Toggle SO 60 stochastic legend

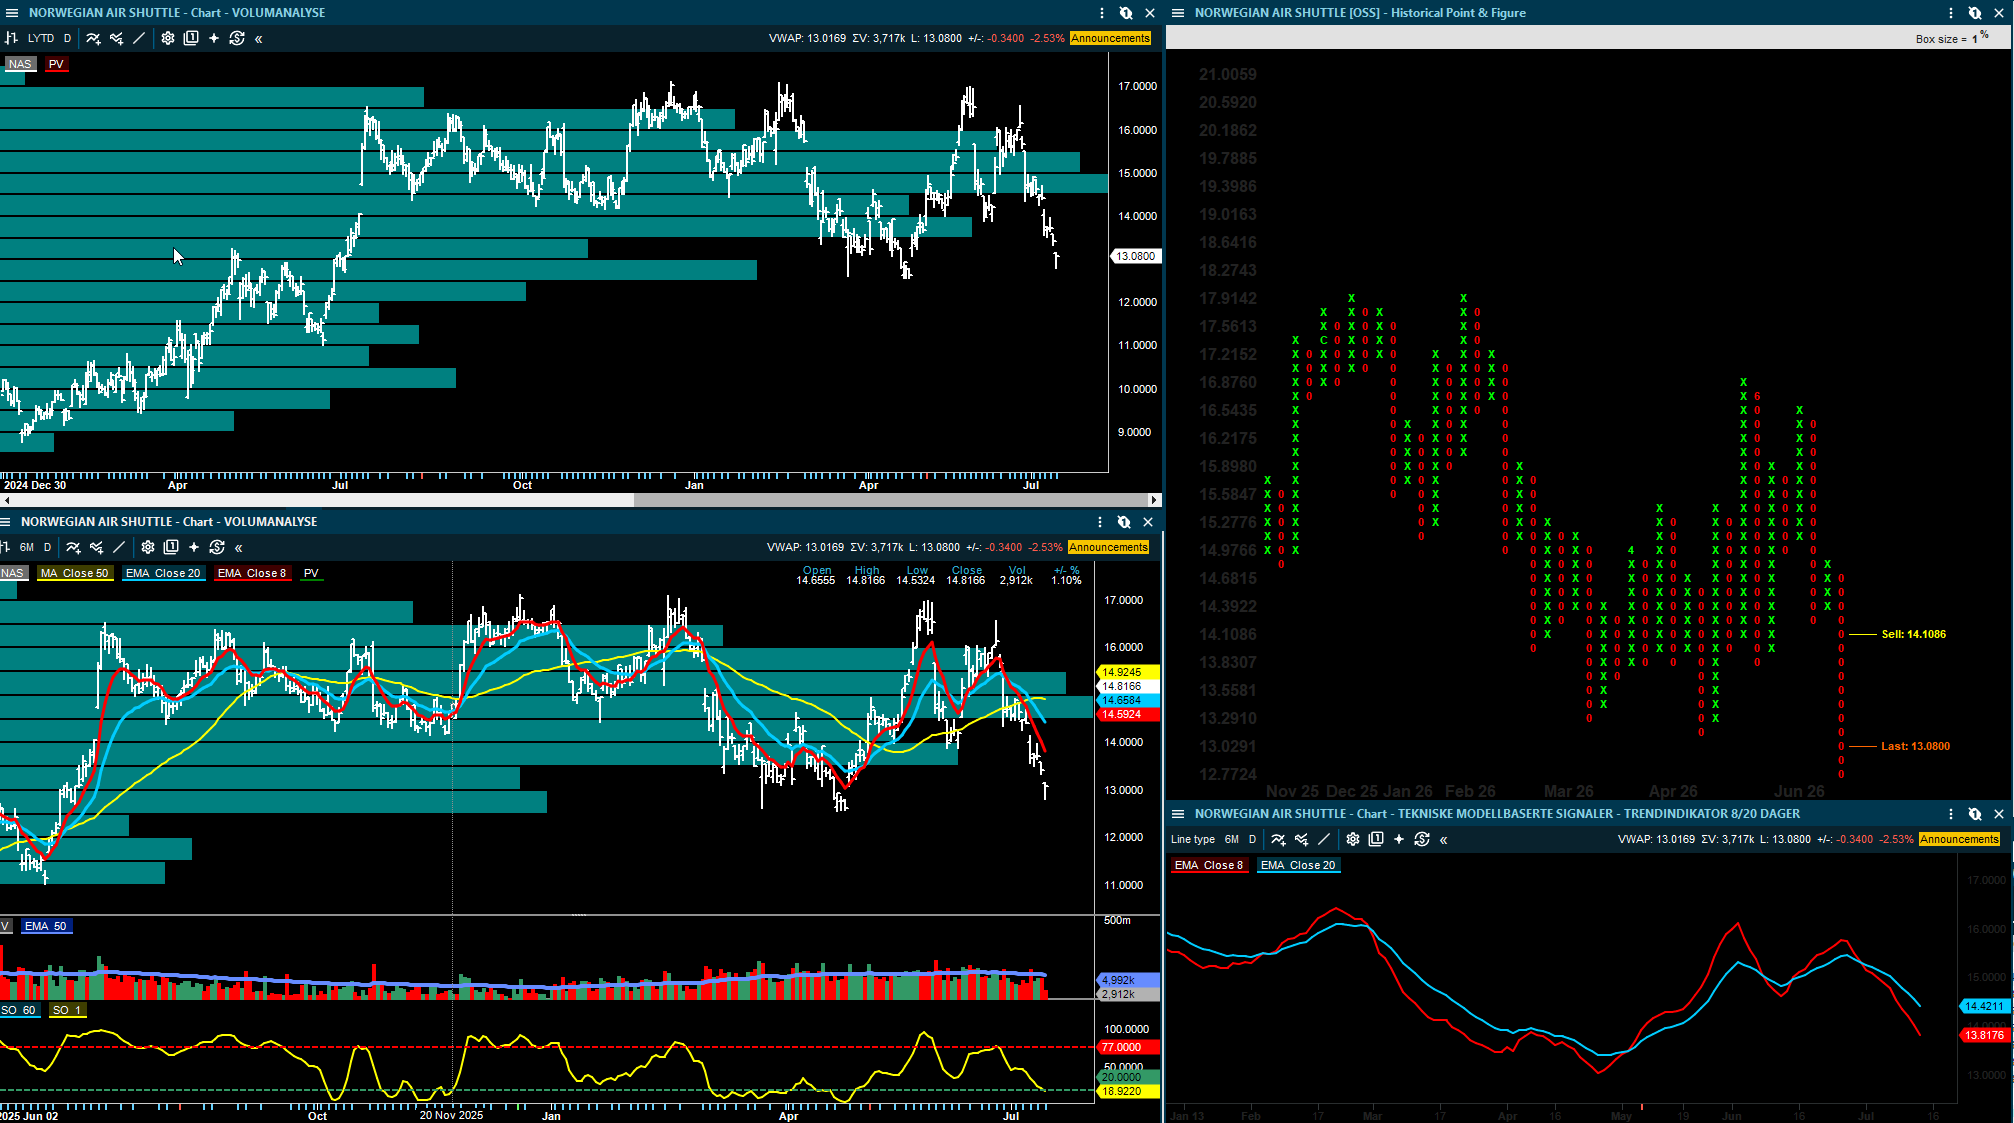tap(19, 1010)
